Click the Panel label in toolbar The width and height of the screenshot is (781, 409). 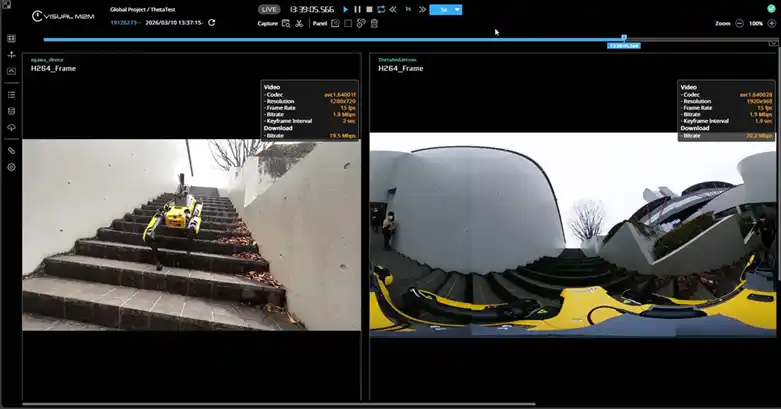[320, 23]
